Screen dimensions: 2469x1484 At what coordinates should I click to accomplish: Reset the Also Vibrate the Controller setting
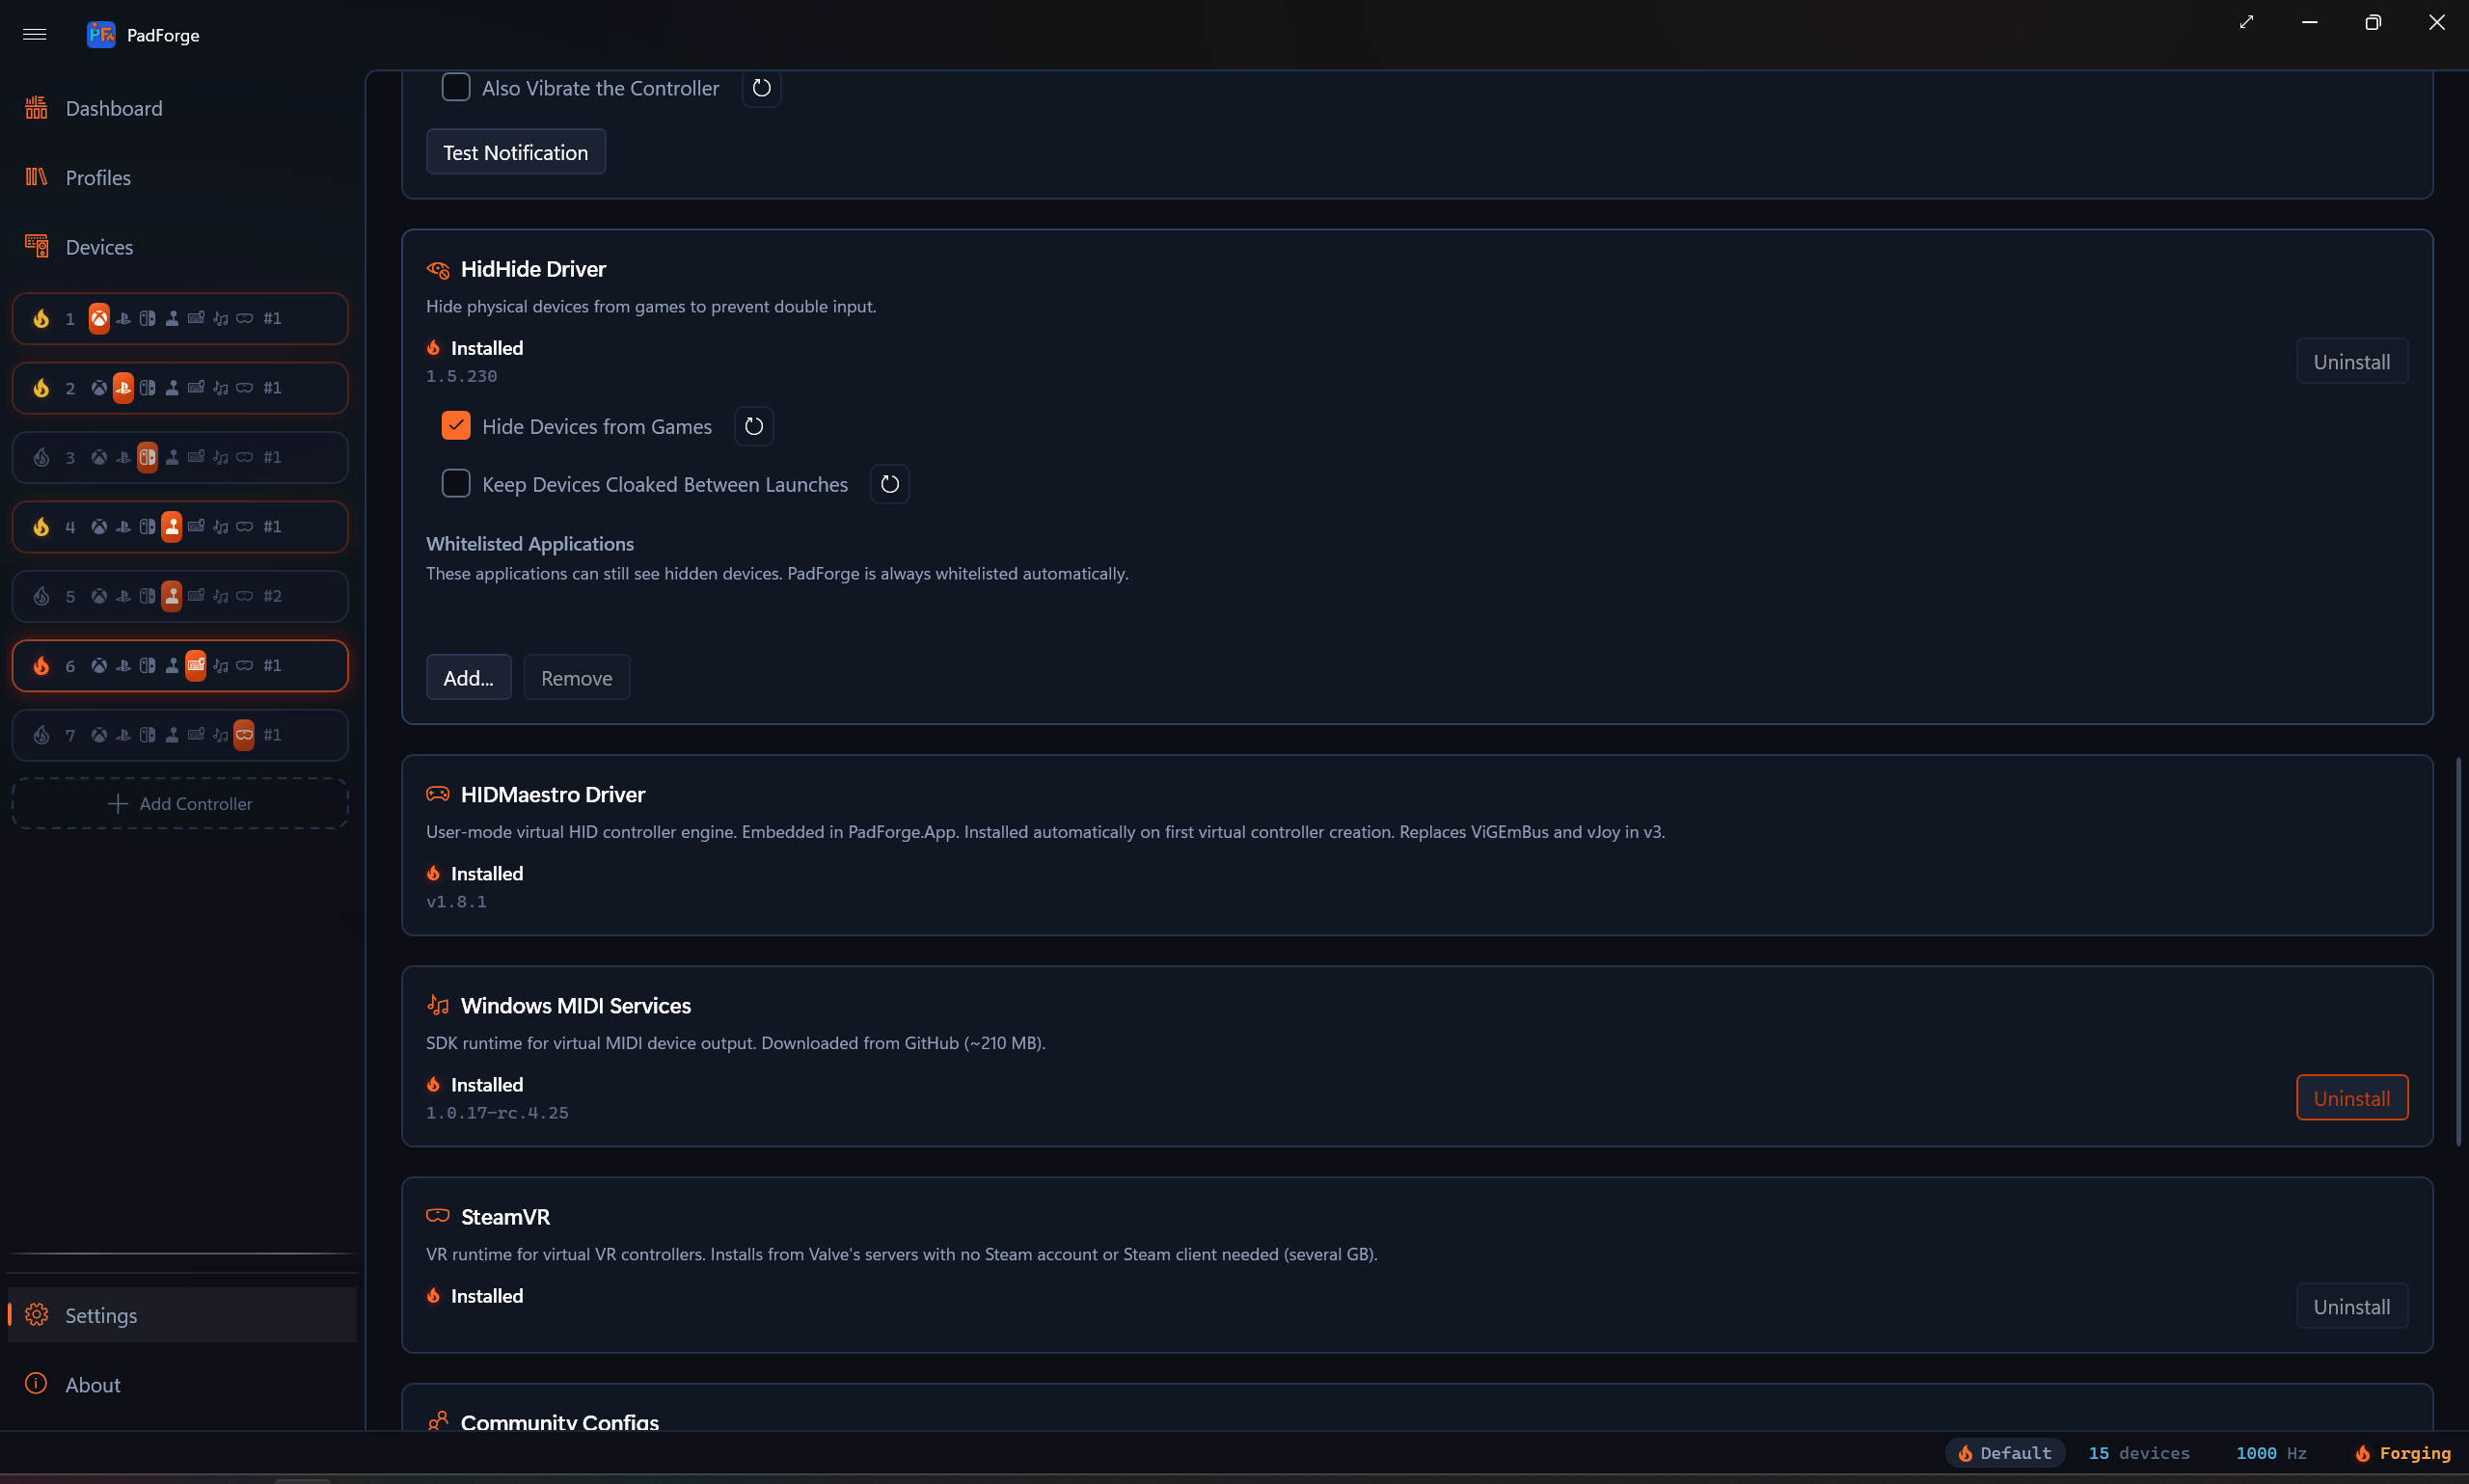tap(761, 88)
